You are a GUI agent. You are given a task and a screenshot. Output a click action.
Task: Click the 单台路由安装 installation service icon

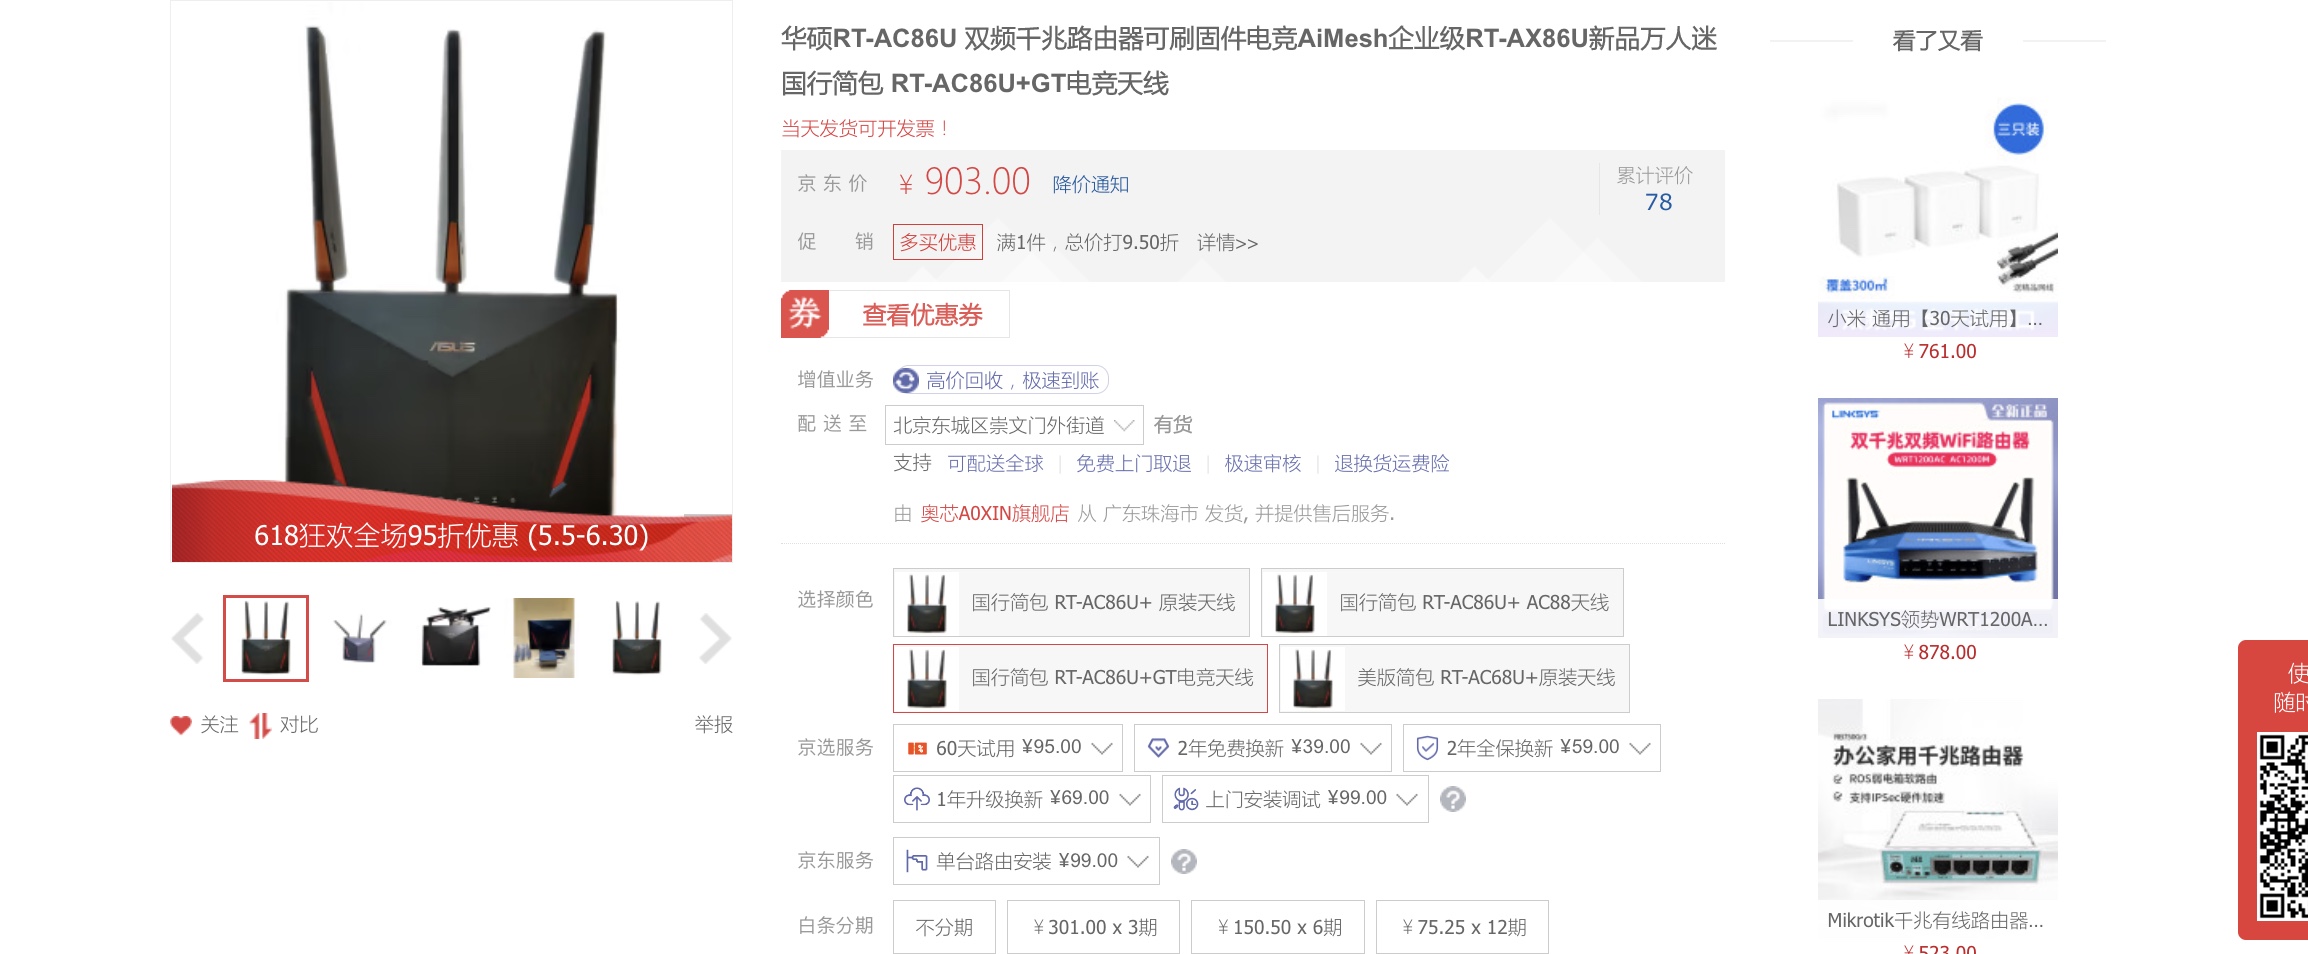pyautogui.click(x=919, y=860)
